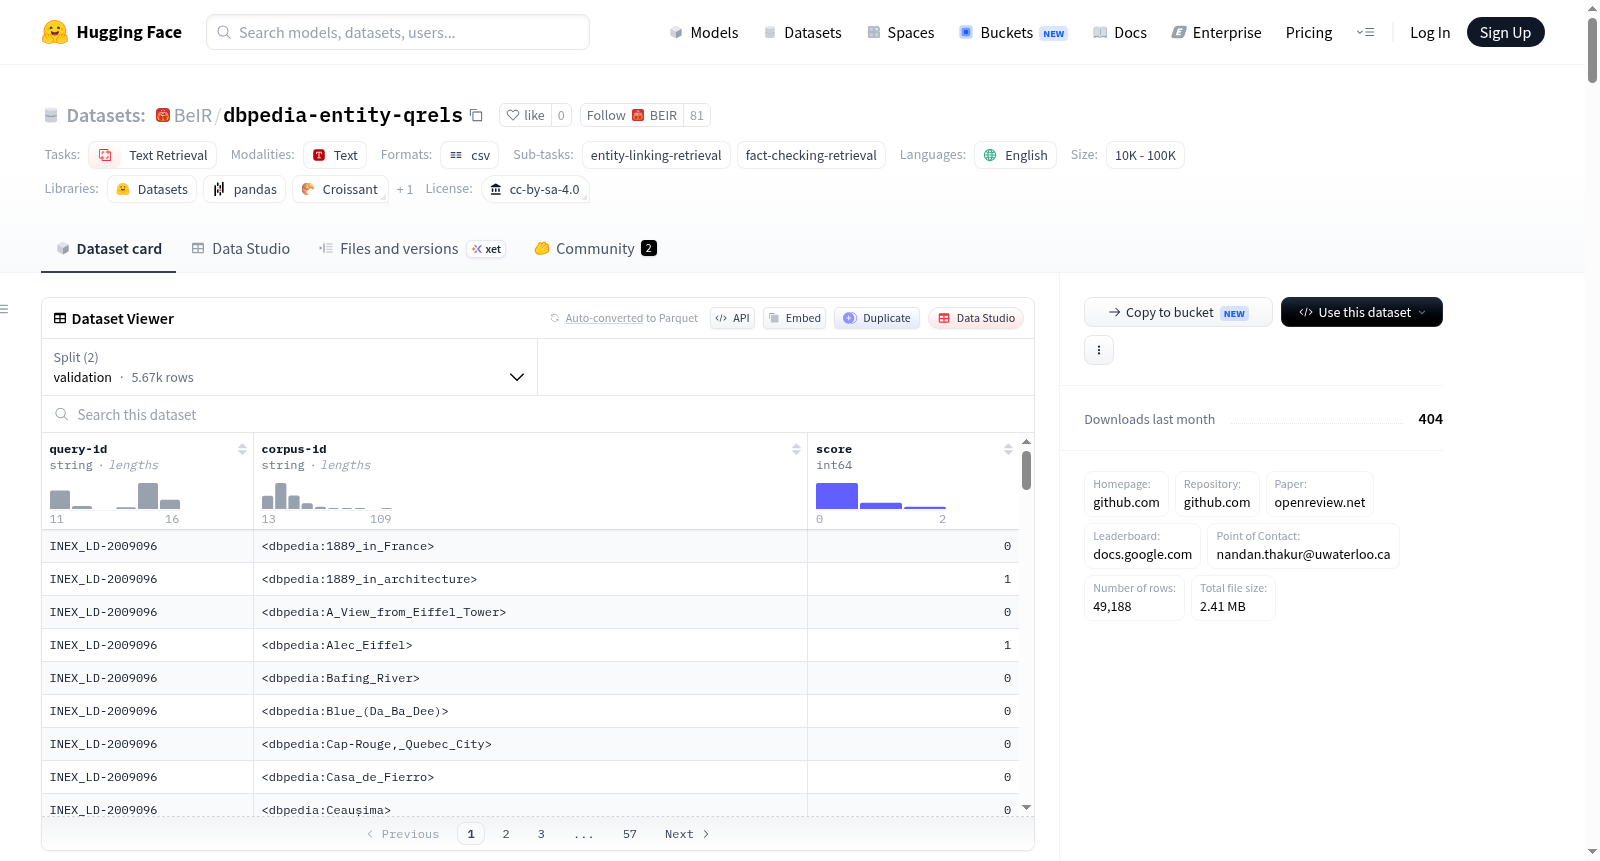Screen dimensions: 1600x861
Task: Open the Spaces menu item
Action: 900,32
